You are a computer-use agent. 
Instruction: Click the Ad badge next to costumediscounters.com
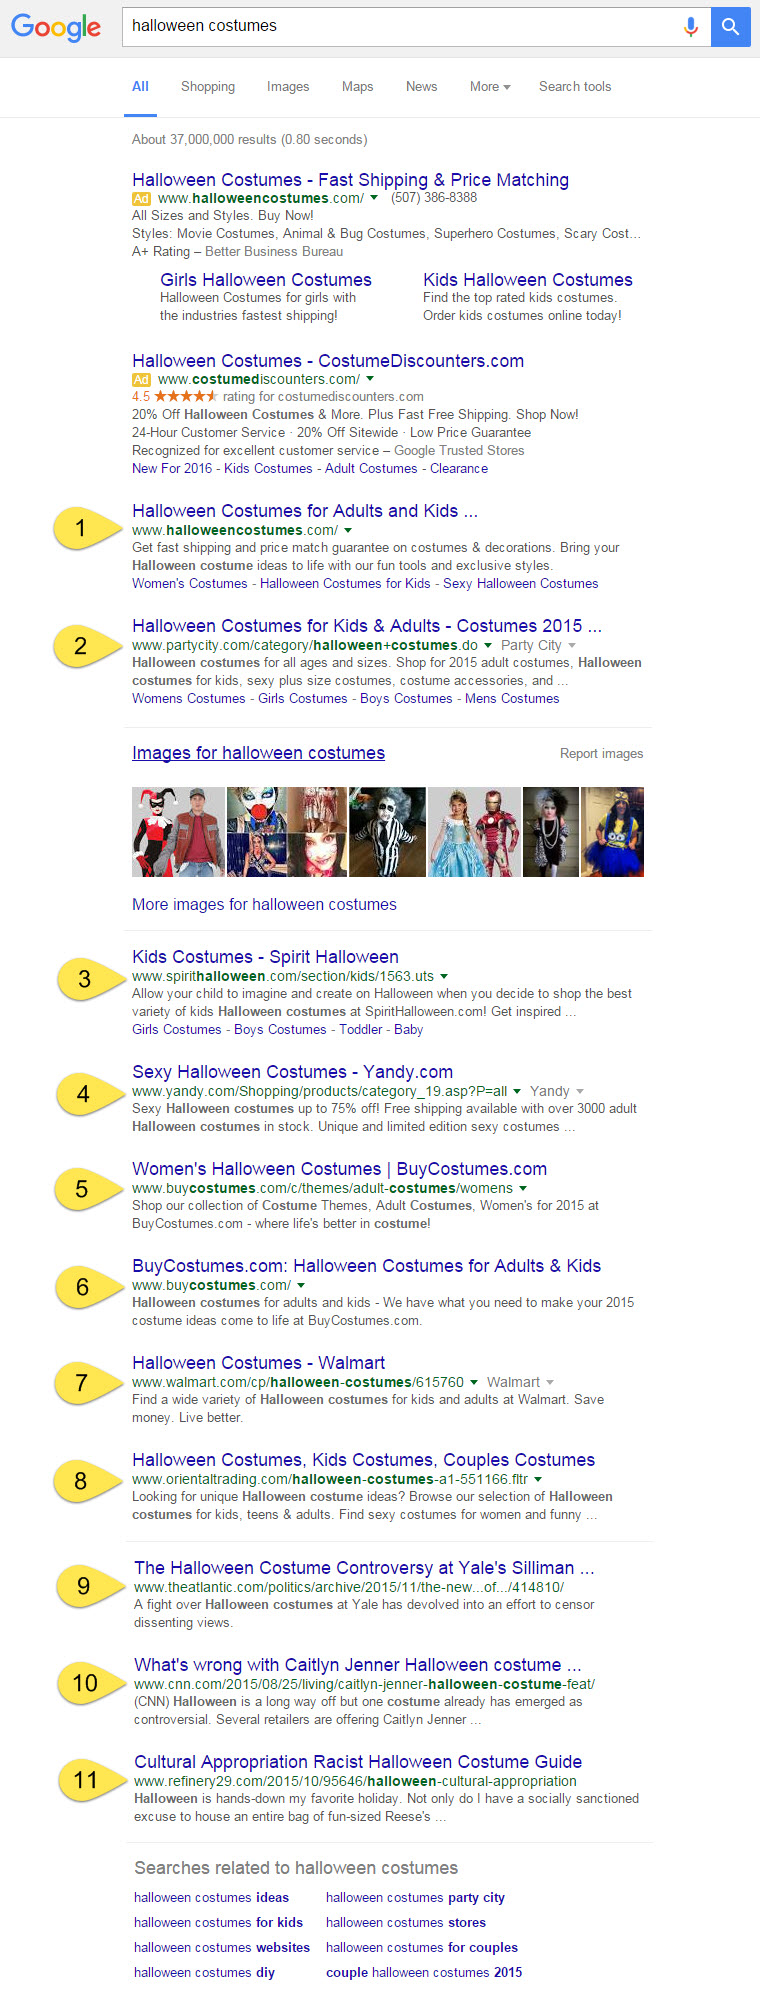coord(141,380)
